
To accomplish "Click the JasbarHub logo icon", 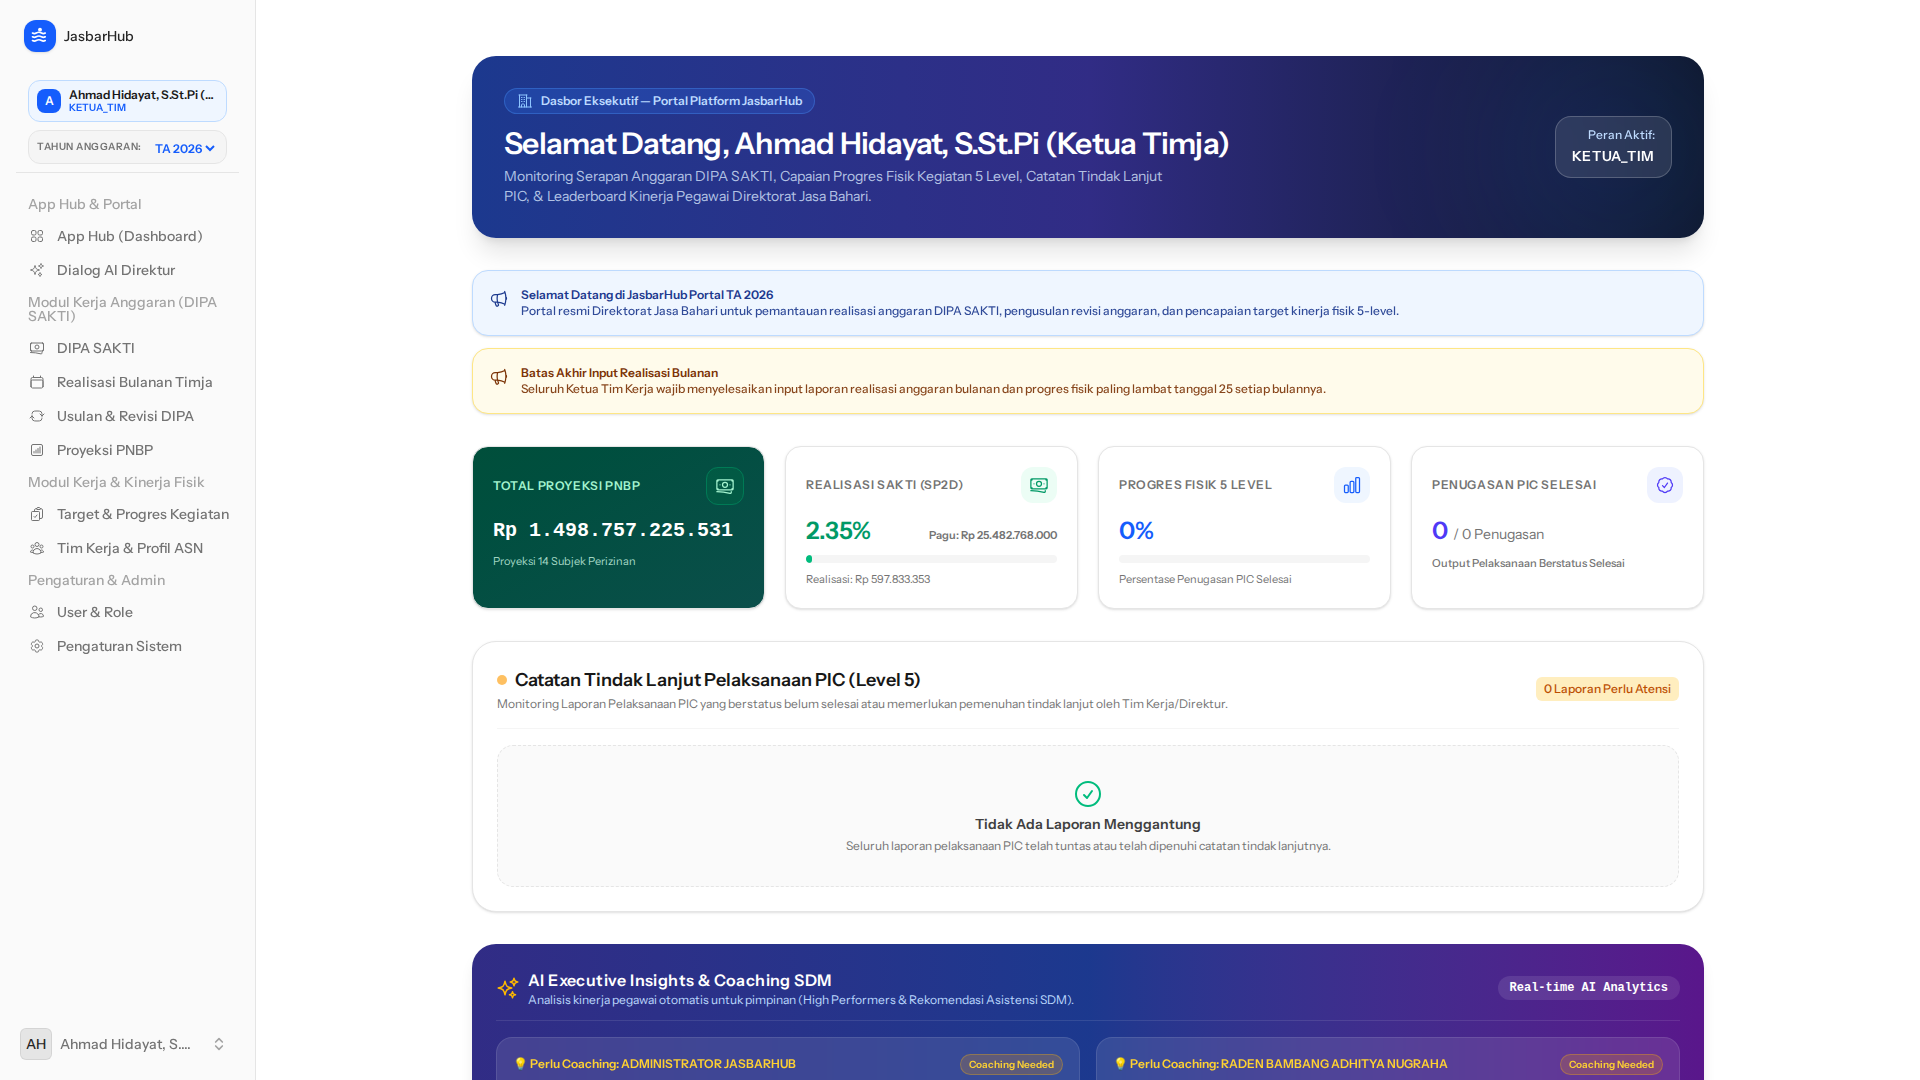I will (40, 36).
